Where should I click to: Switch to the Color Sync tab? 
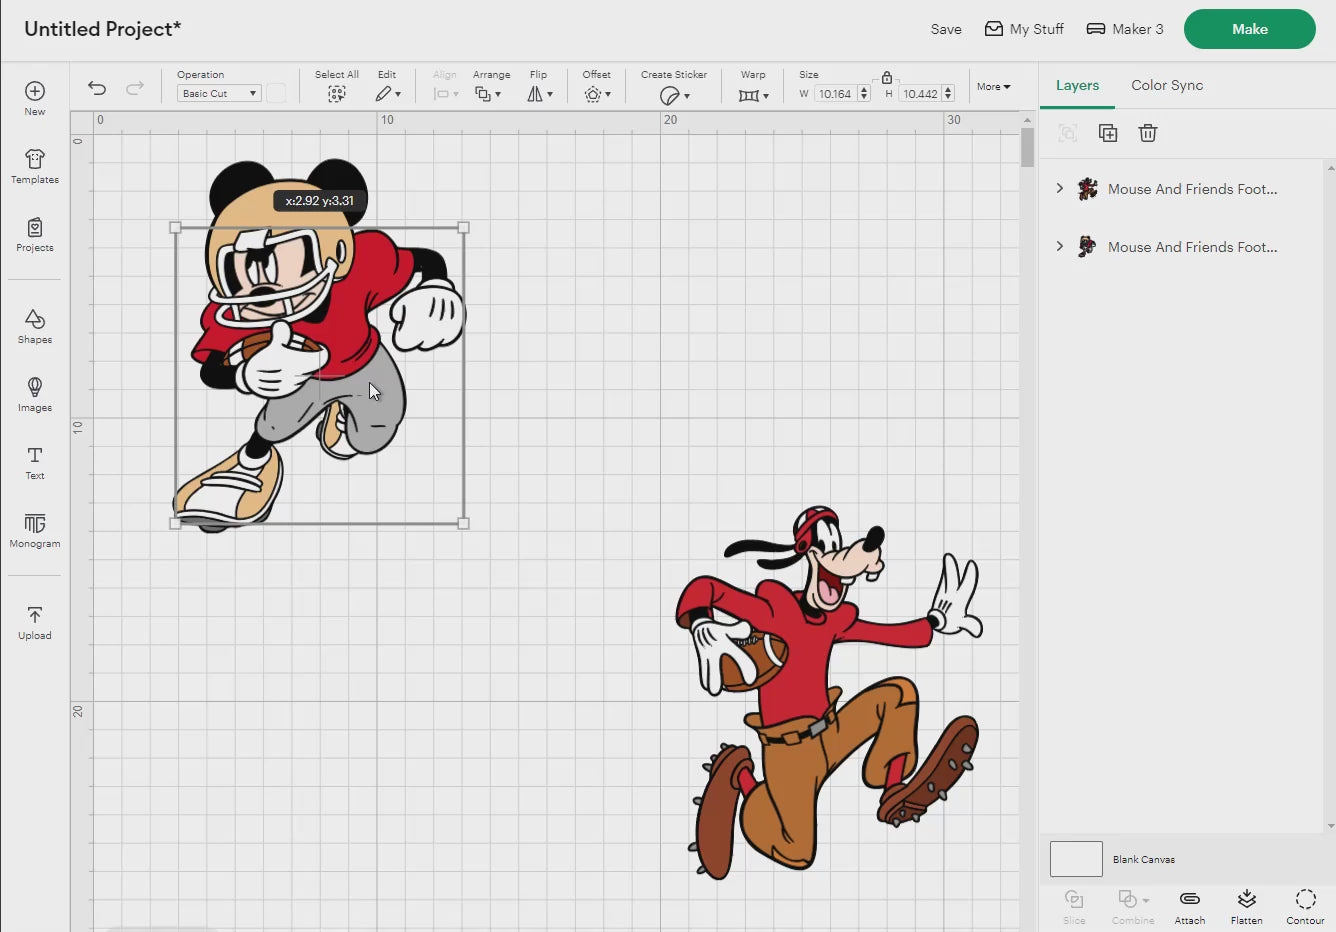[1167, 86]
